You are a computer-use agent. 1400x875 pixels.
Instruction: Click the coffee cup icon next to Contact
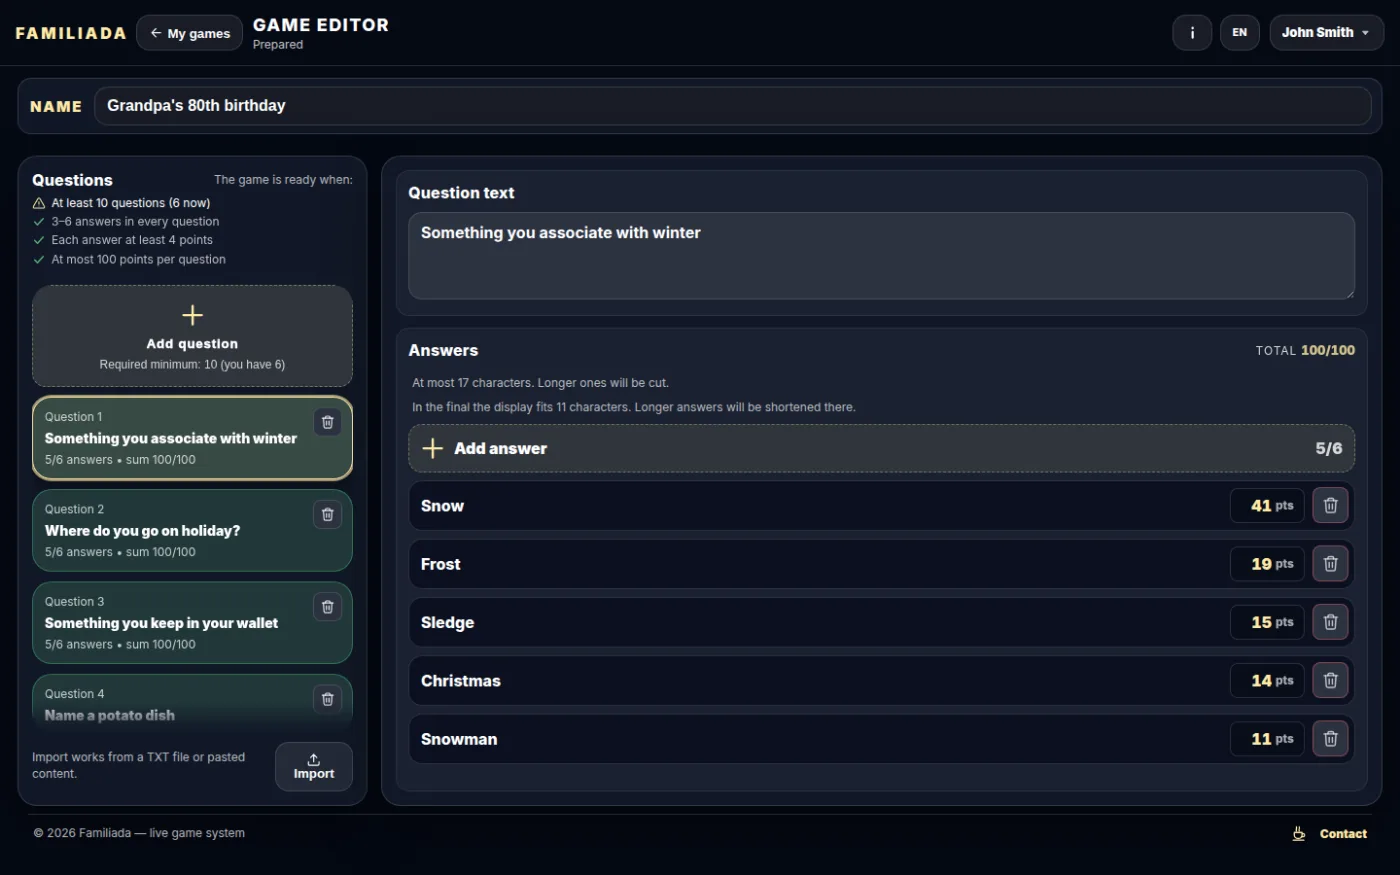point(1299,834)
